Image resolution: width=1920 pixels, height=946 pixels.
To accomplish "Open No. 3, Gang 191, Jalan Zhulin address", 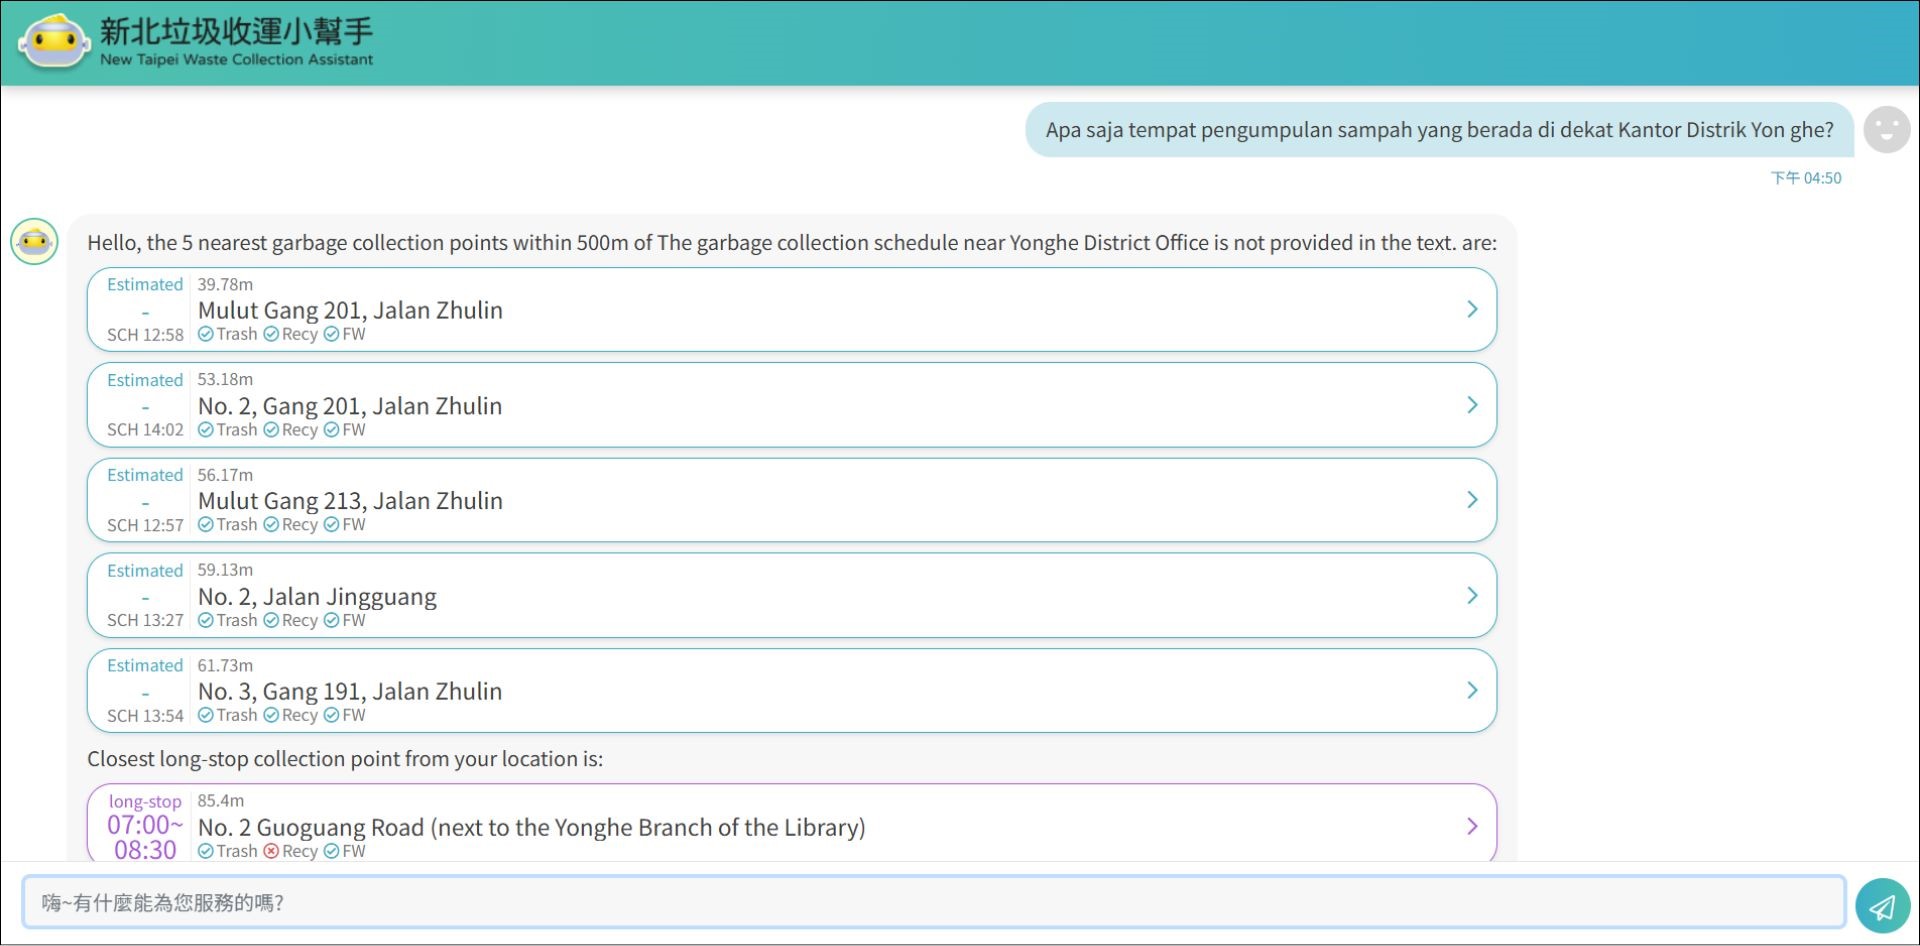I will click(x=350, y=691).
